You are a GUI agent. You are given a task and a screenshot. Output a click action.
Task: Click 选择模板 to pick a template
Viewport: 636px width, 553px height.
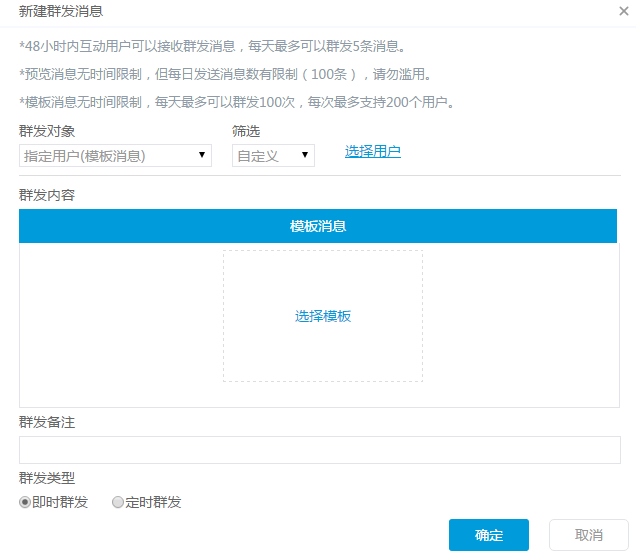pyautogui.click(x=323, y=316)
